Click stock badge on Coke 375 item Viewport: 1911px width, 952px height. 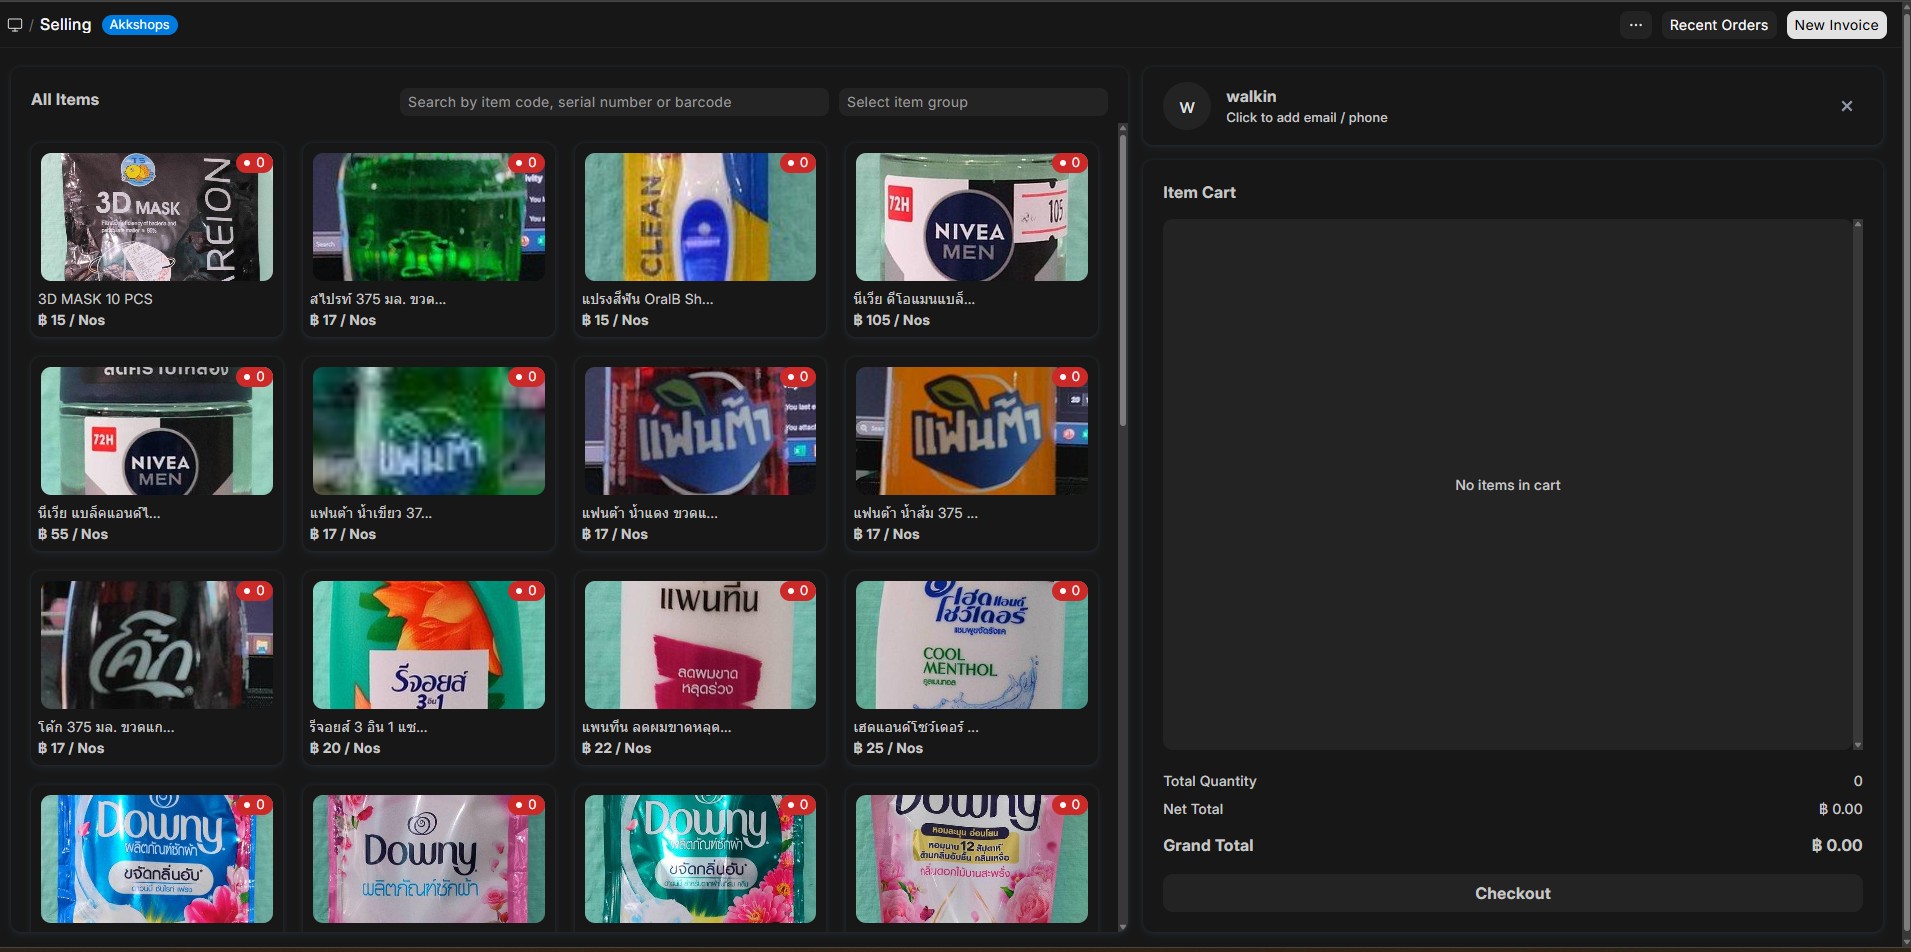(x=254, y=591)
